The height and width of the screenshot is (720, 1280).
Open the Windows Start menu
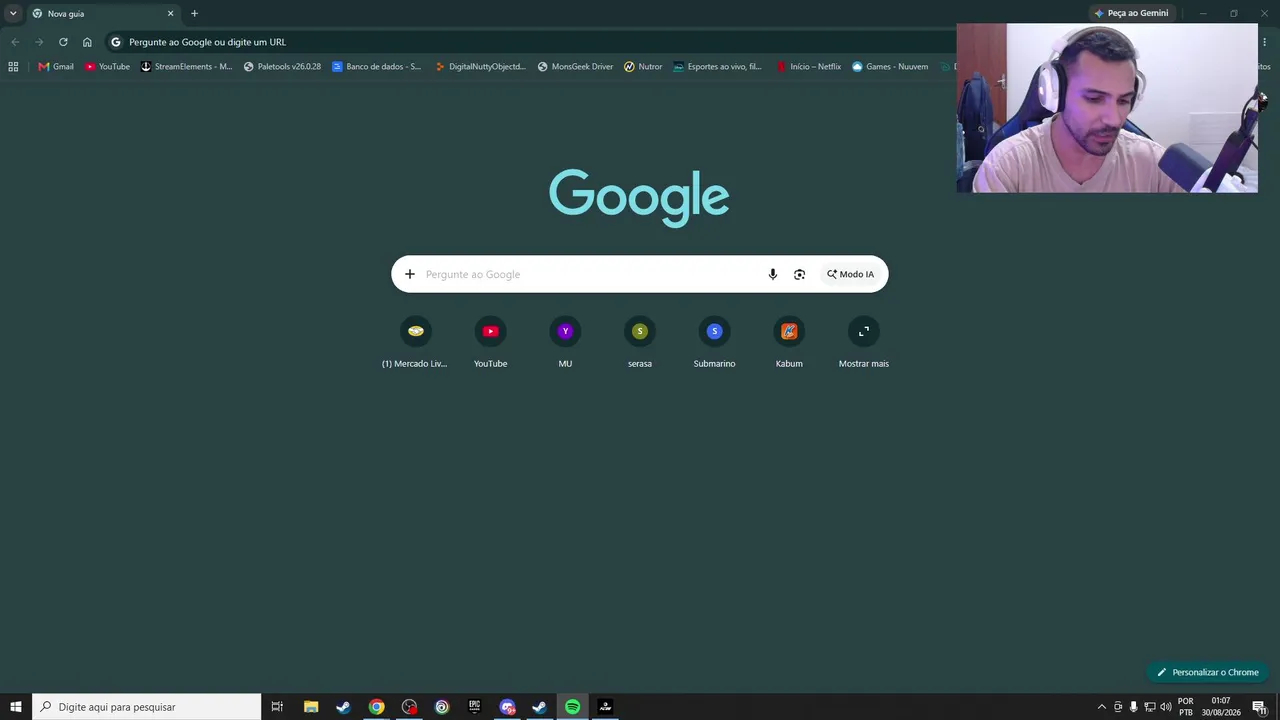(16, 707)
